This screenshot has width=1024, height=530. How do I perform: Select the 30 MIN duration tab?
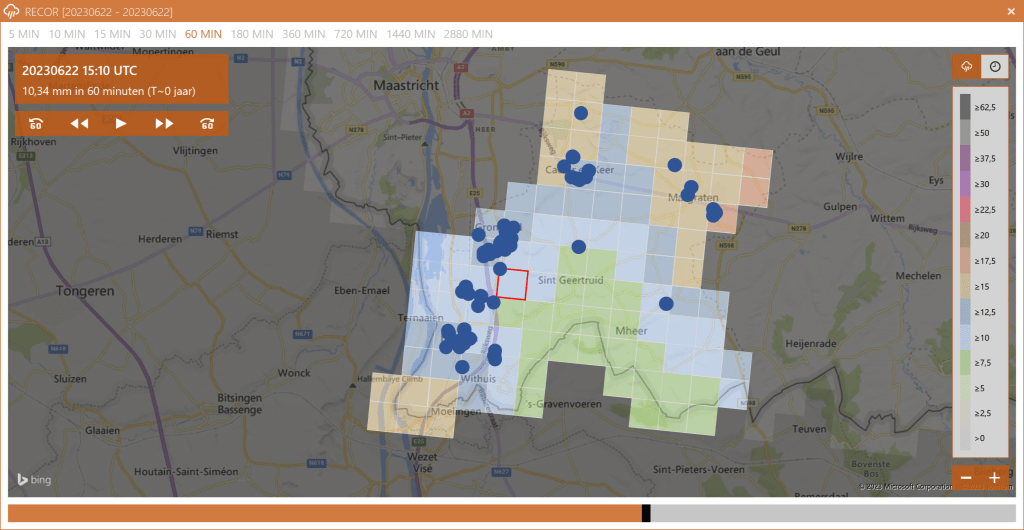[158, 33]
